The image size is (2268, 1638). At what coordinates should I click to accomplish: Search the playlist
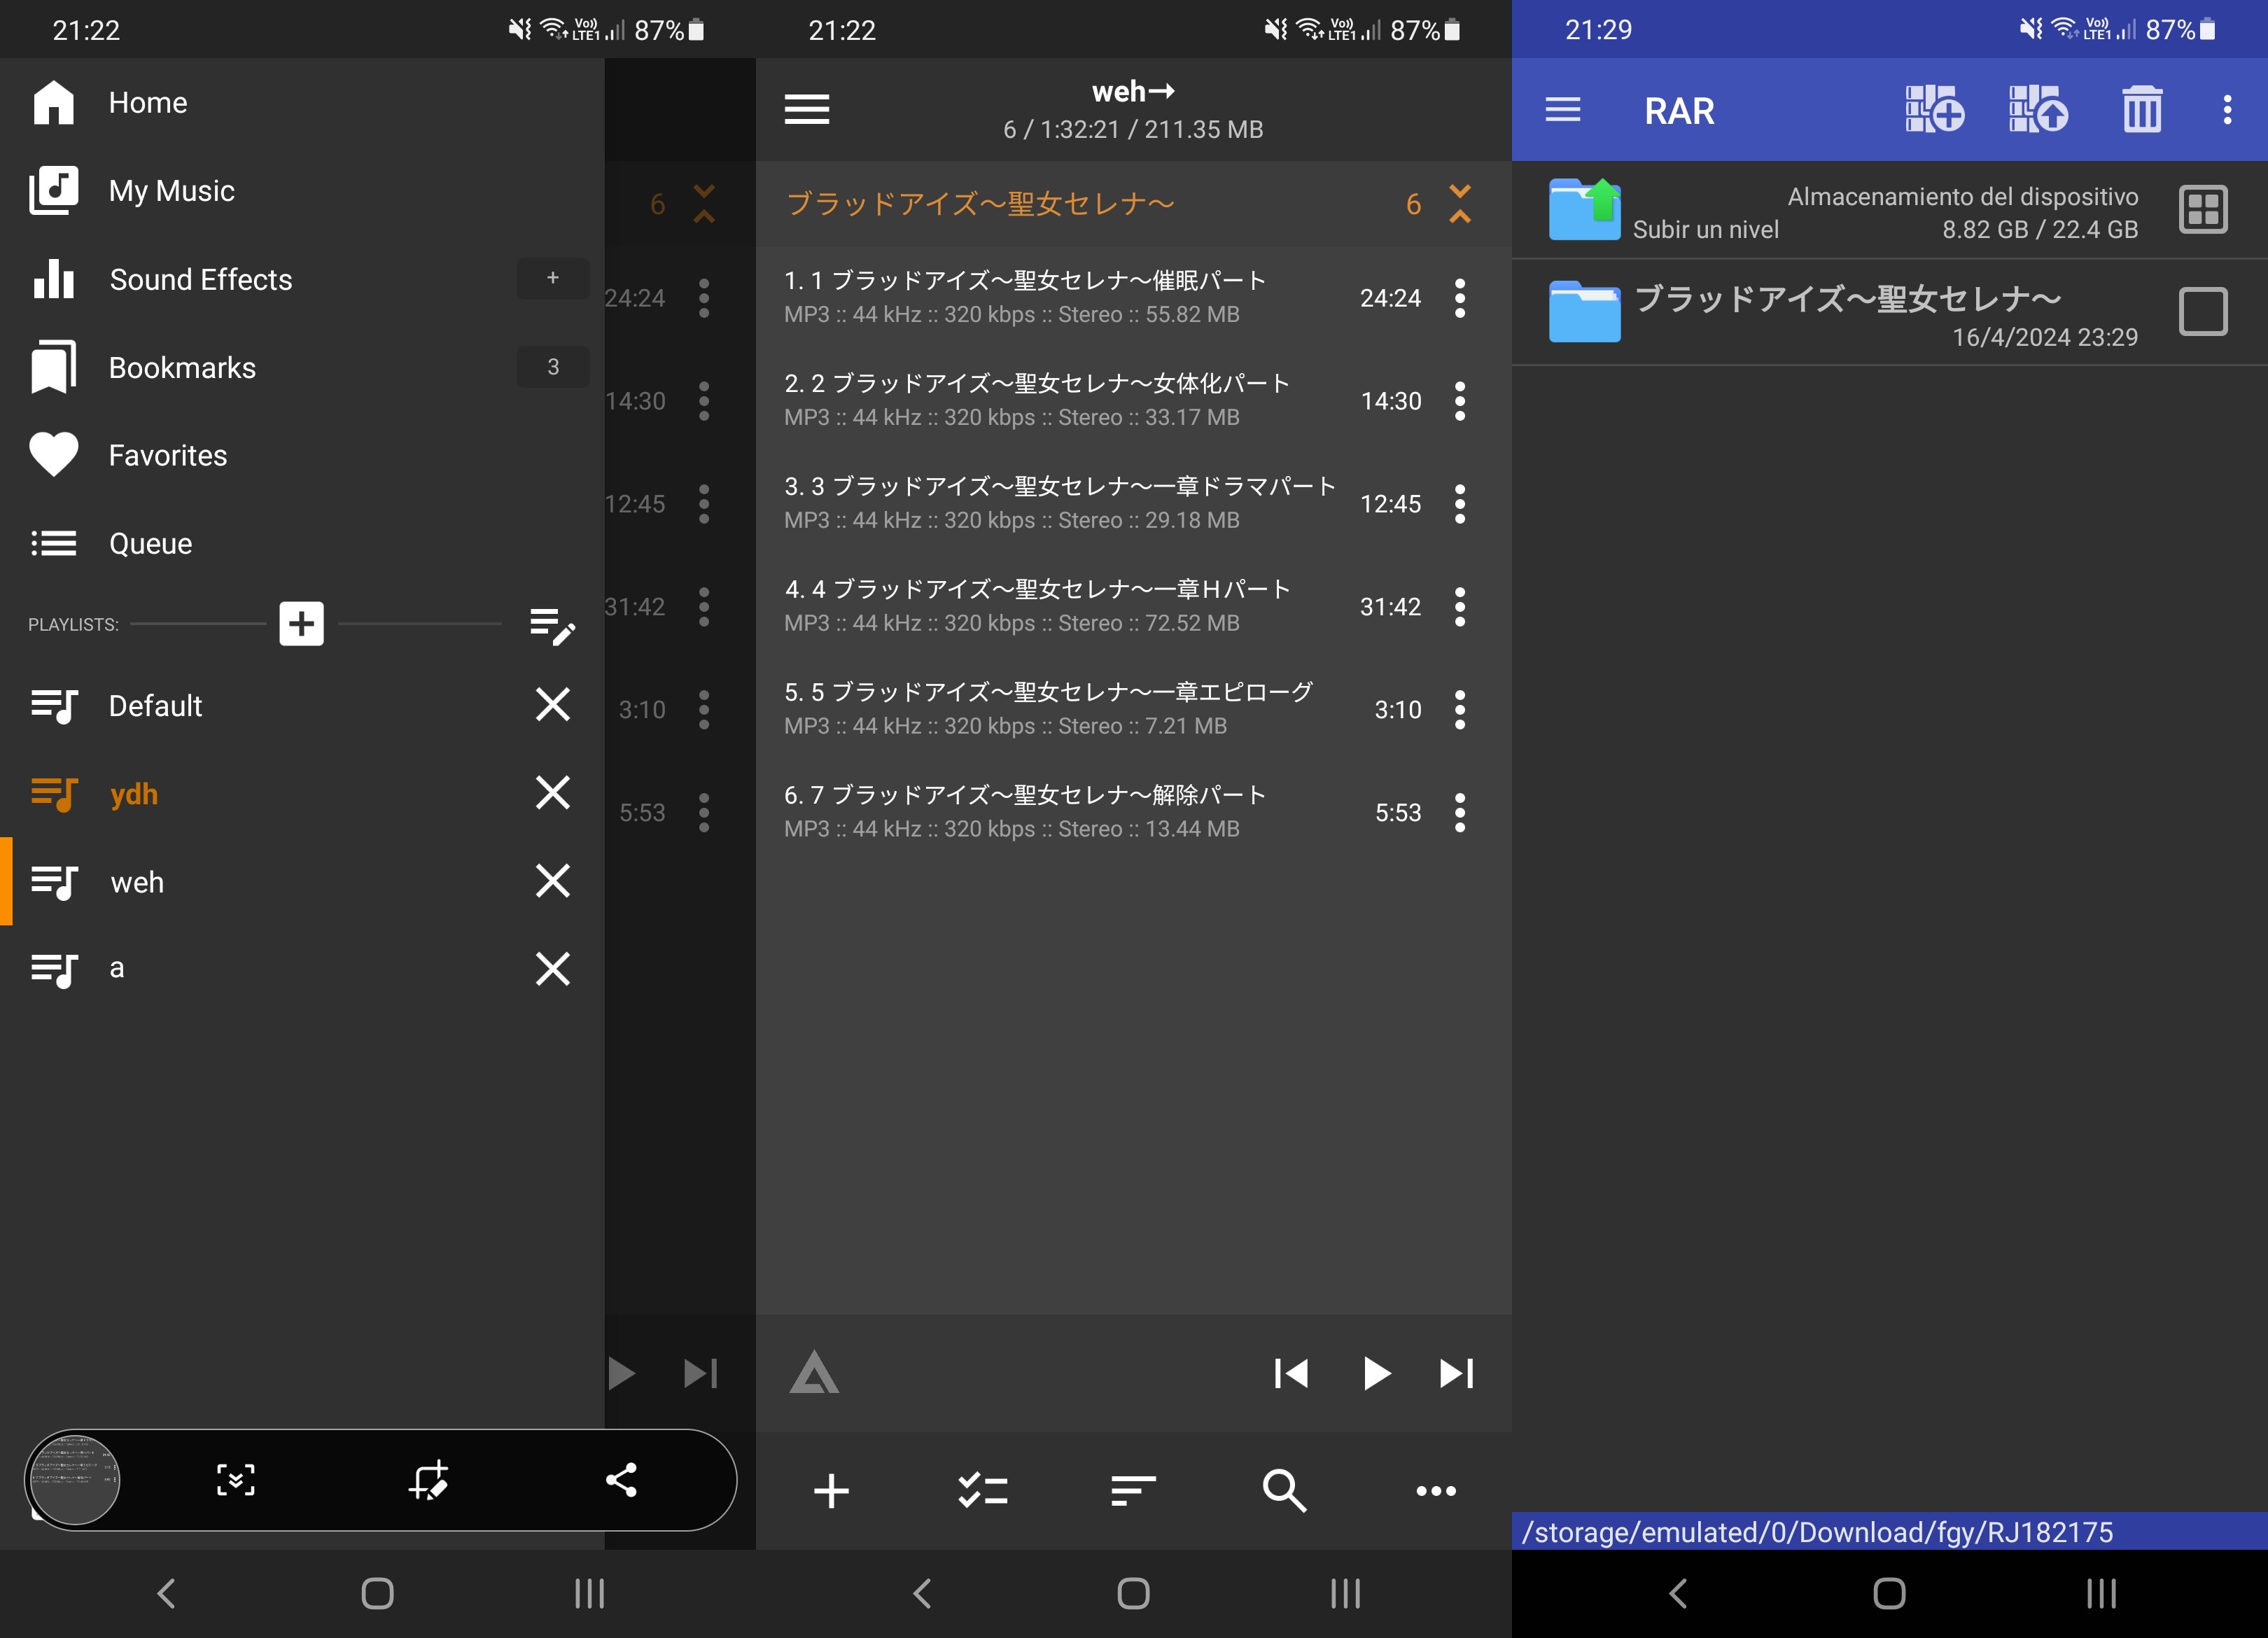(x=1284, y=1491)
